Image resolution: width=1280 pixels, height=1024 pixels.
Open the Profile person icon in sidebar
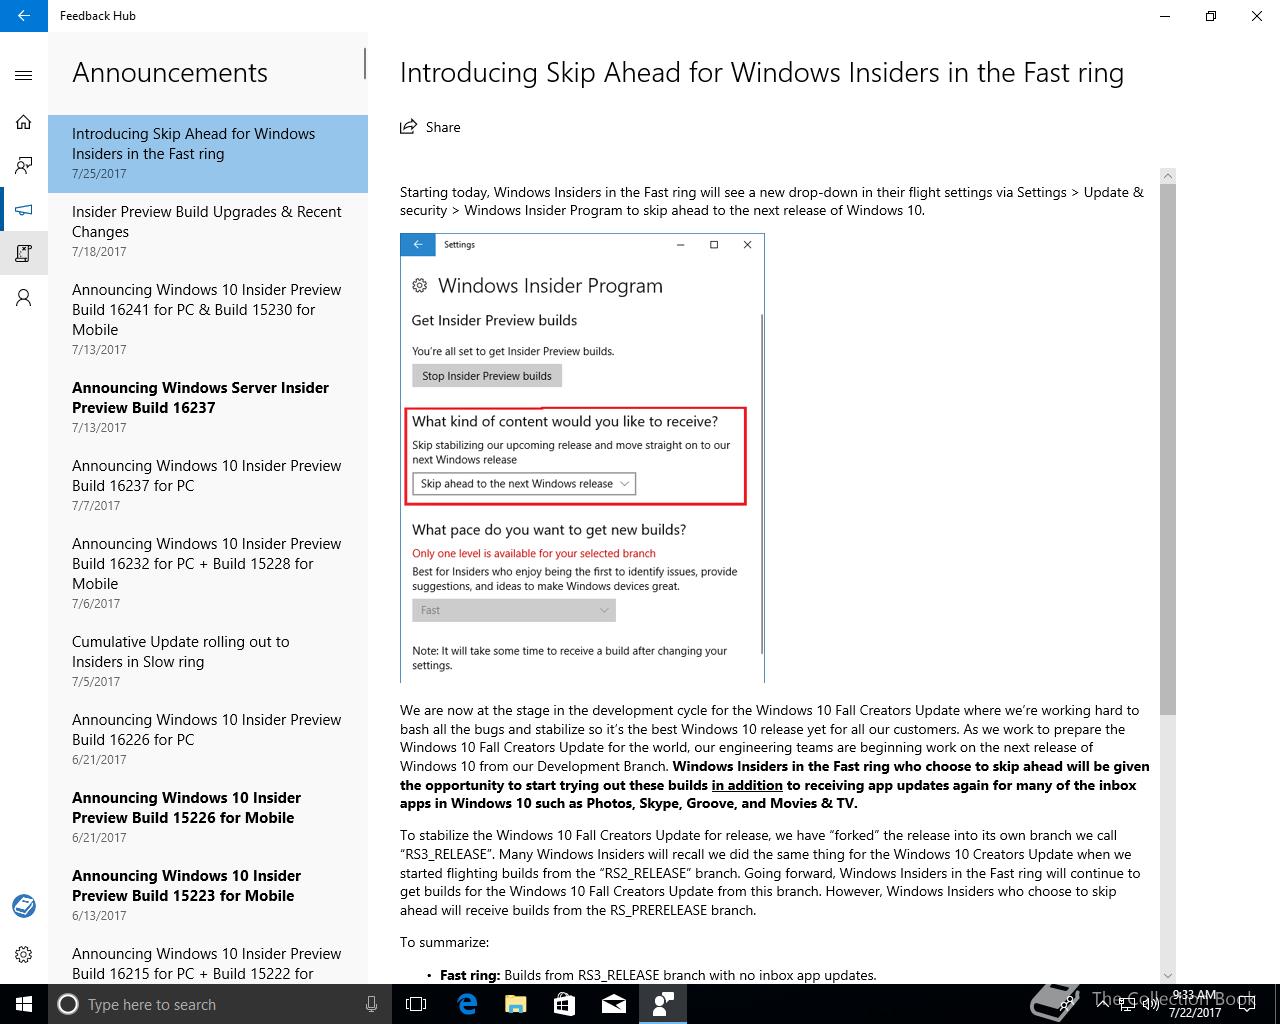[x=24, y=297]
